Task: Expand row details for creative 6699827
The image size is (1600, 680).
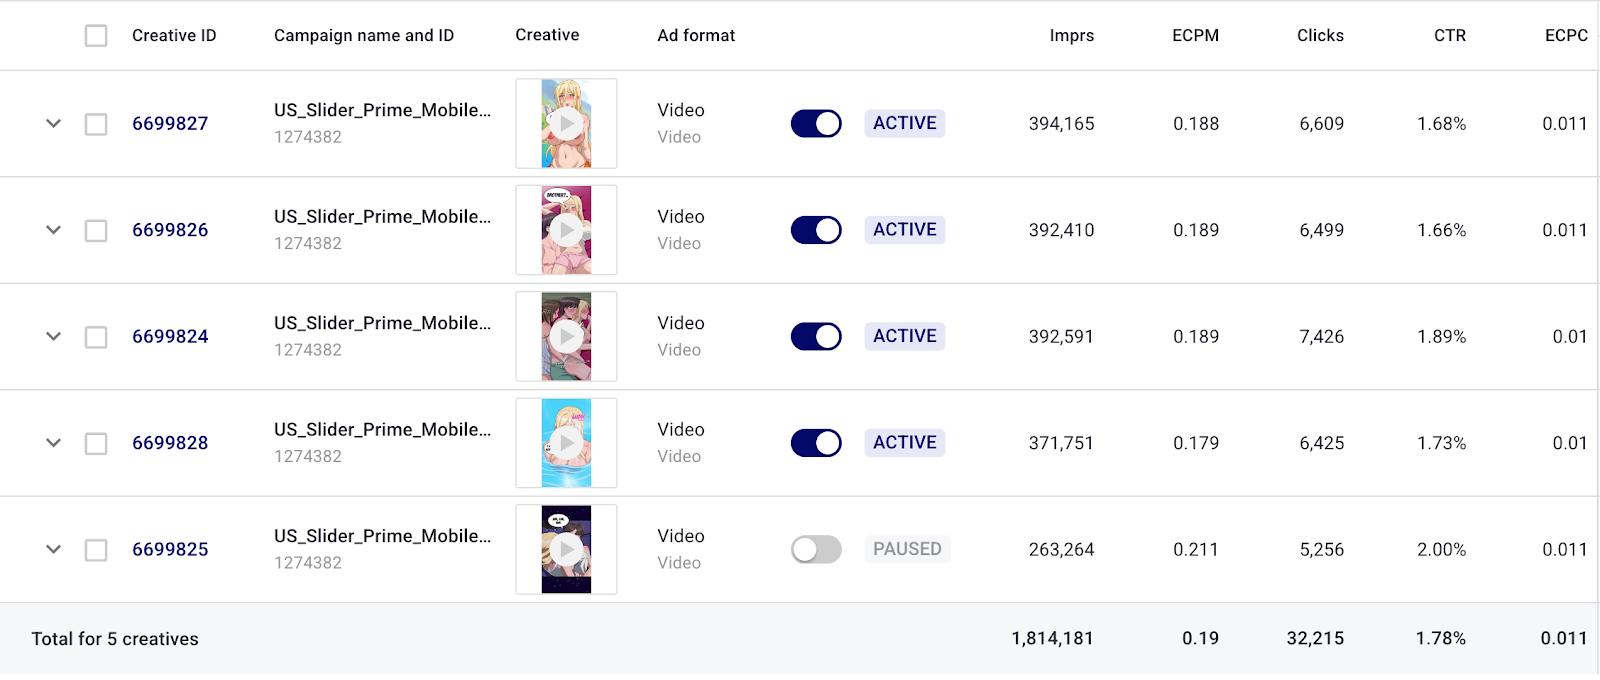Action: coord(54,124)
